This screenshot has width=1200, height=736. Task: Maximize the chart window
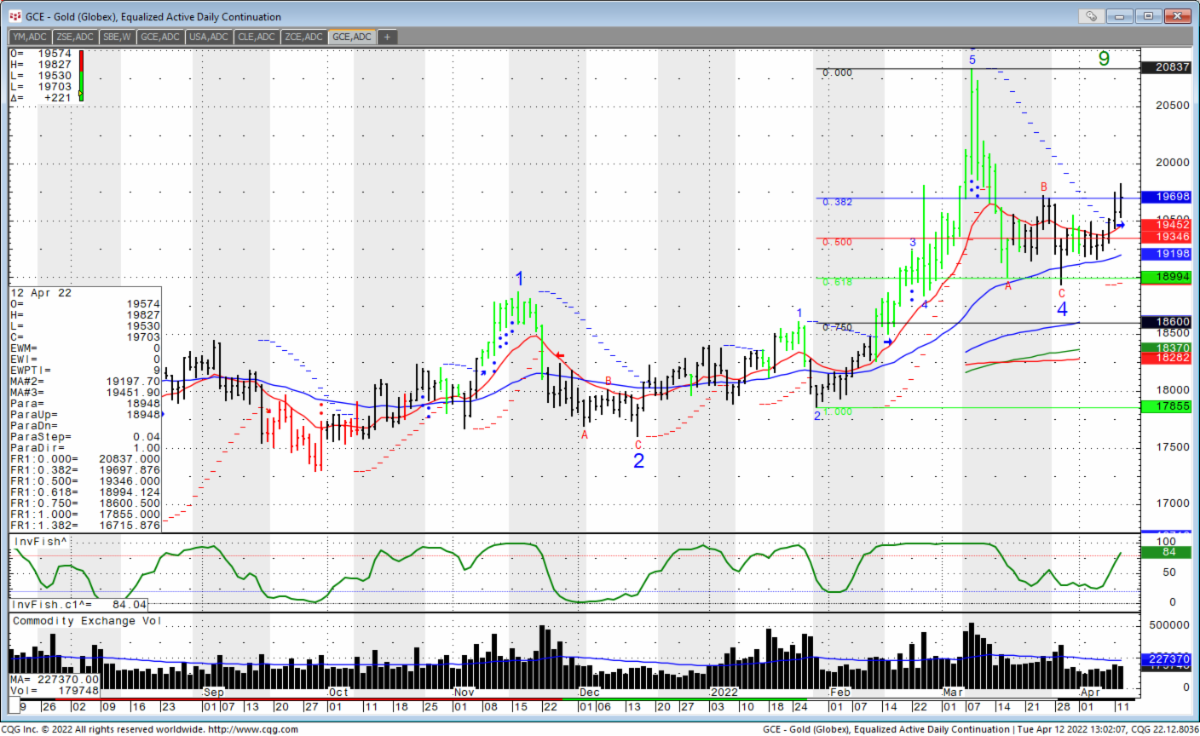pos(1148,16)
